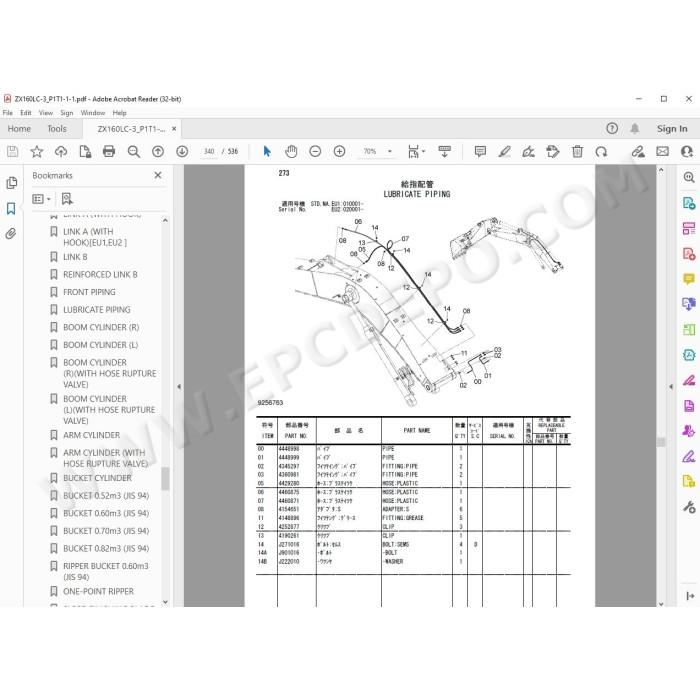Screen dimensions: 700x700
Task: Upload file to cloud icon
Action: [x=61, y=151]
